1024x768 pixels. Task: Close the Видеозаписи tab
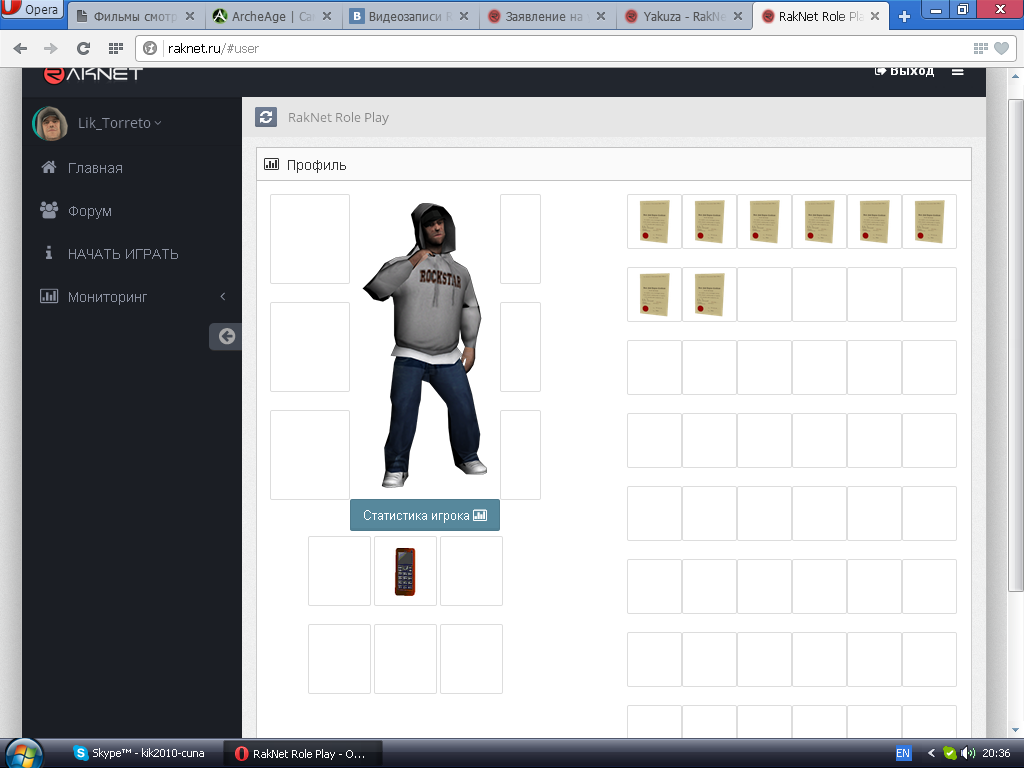pyautogui.click(x=464, y=16)
